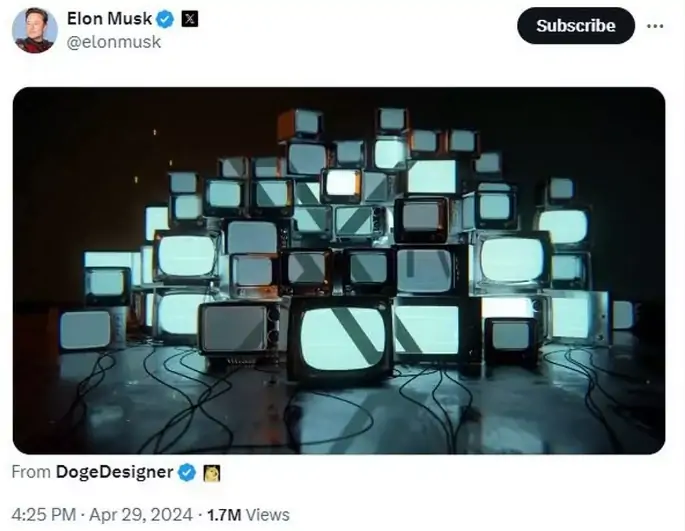Click the 4:25 PM timestamp

[x=44, y=514]
